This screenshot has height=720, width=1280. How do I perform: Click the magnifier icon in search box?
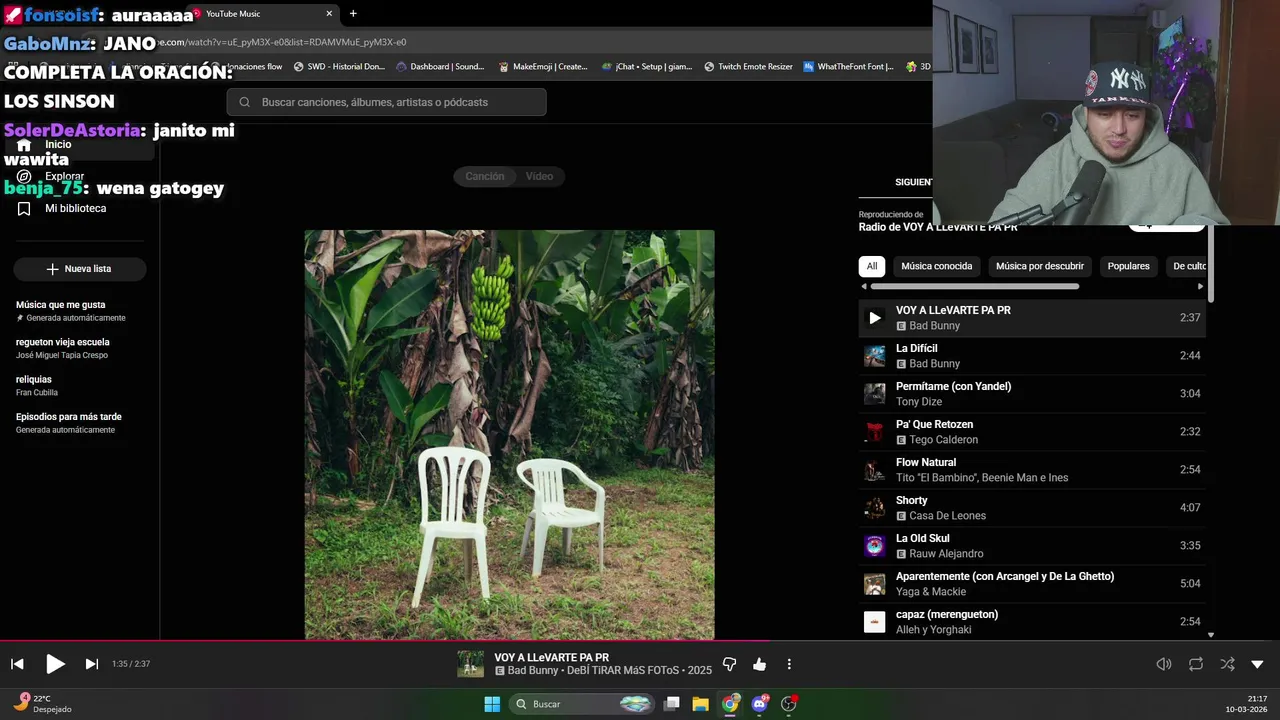244,102
